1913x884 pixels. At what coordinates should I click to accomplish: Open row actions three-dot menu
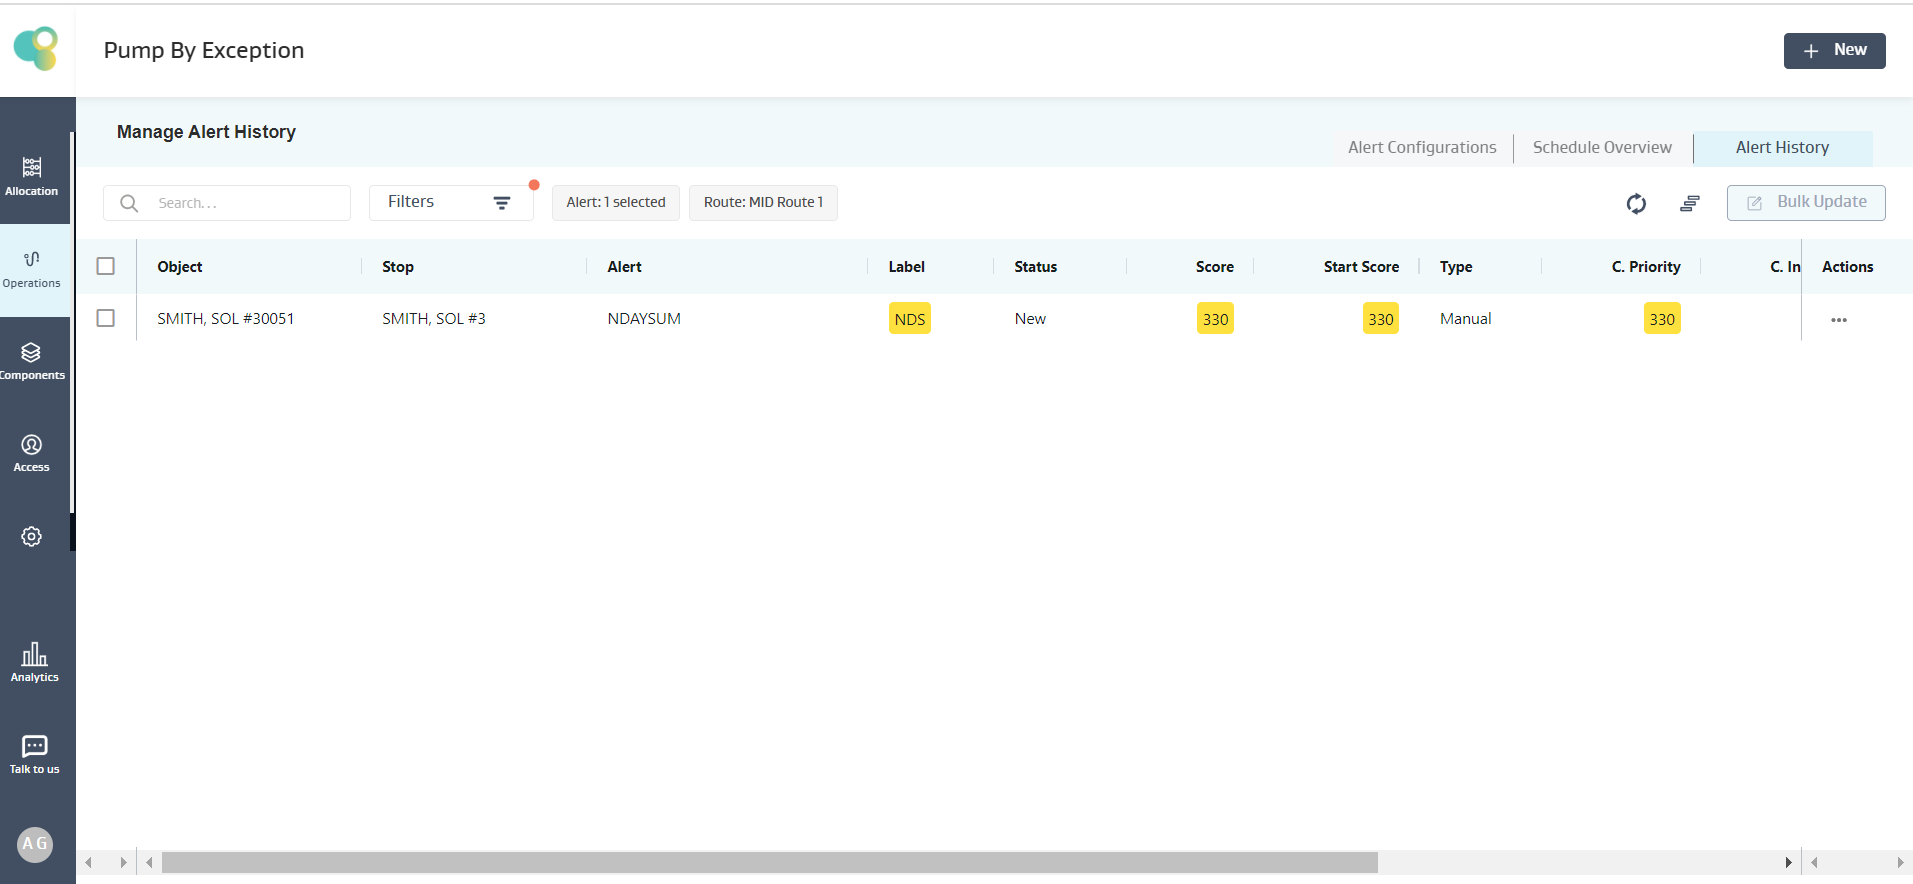click(x=1838, y=320)
